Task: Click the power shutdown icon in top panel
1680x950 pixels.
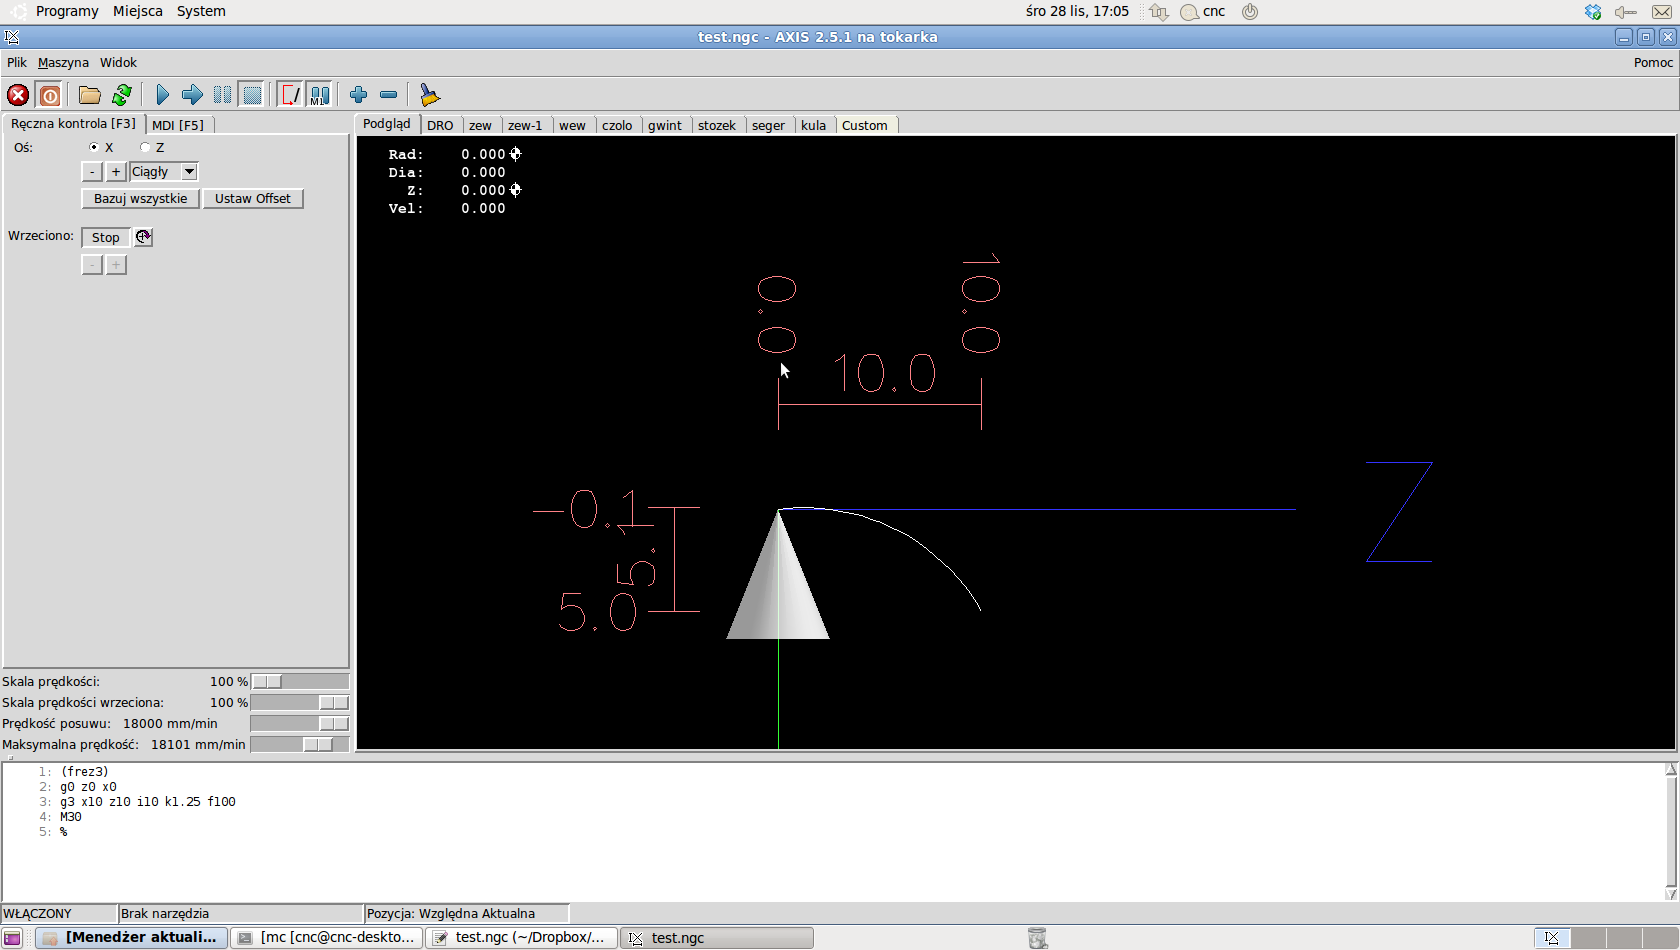Action: (x=1250, y=12)
